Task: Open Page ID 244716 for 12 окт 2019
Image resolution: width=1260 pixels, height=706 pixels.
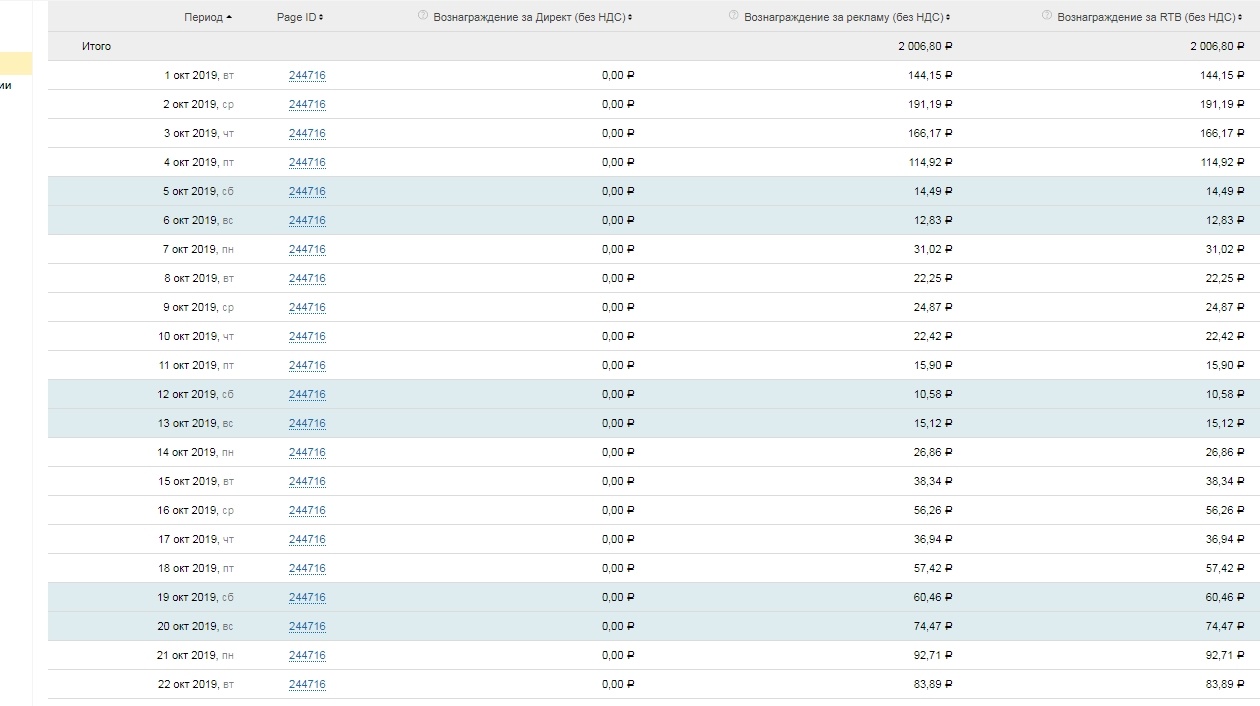Action: click(307, 394)
